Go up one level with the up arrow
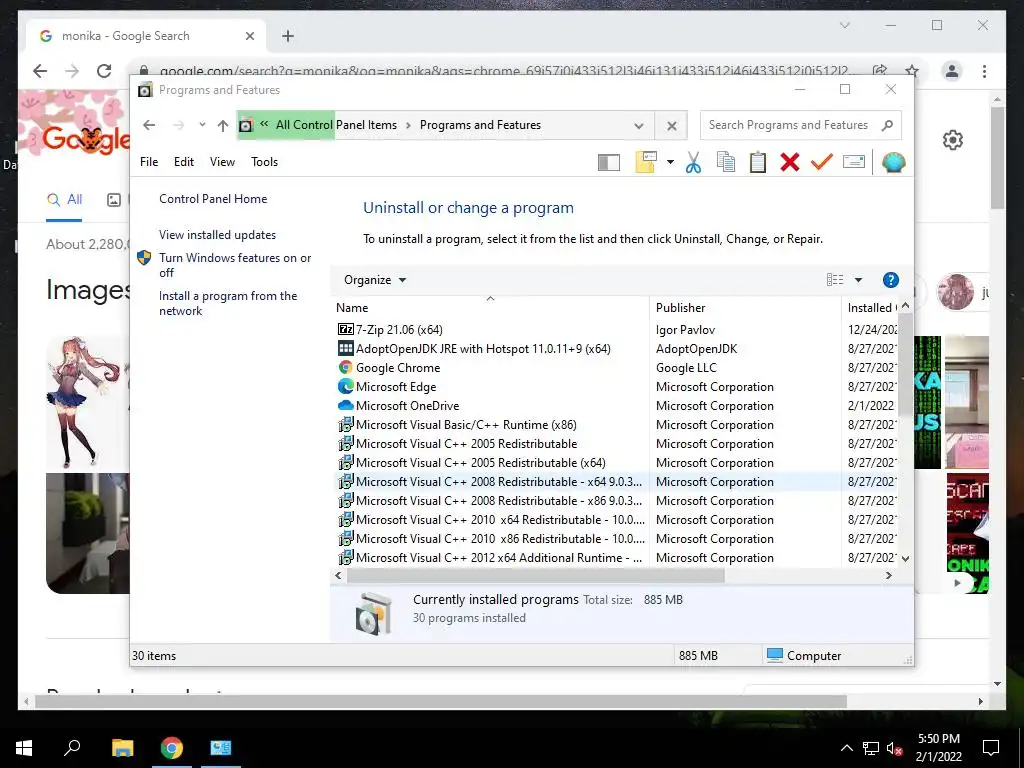The height and width of the screenshot is (768, 1024). click(x=223, y=125)
